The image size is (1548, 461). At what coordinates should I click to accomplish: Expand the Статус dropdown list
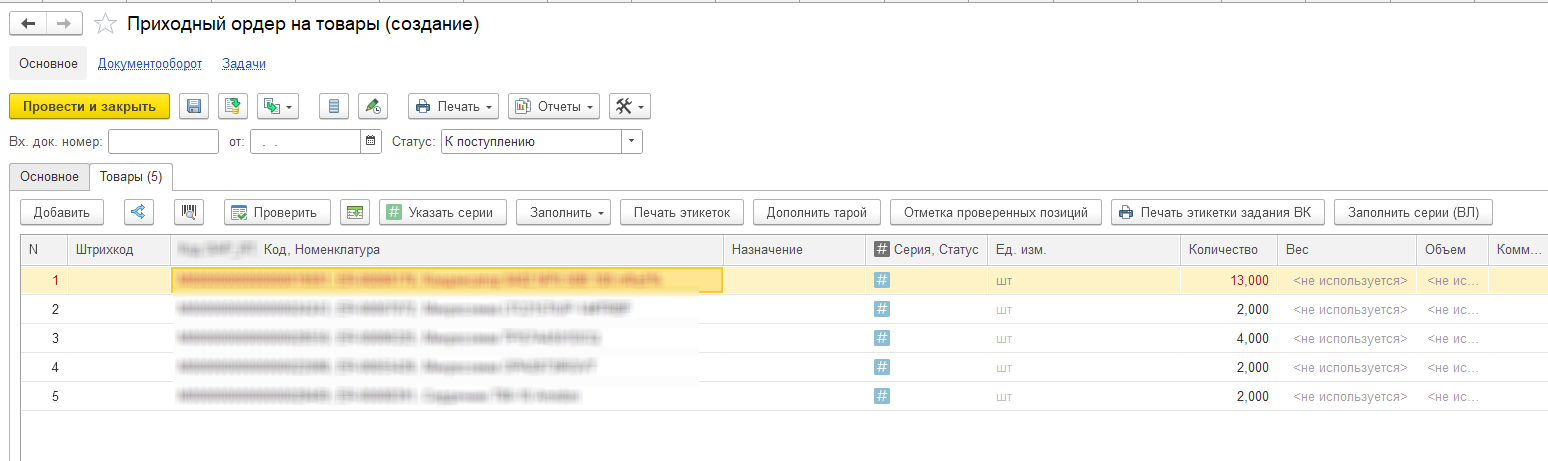631,142
